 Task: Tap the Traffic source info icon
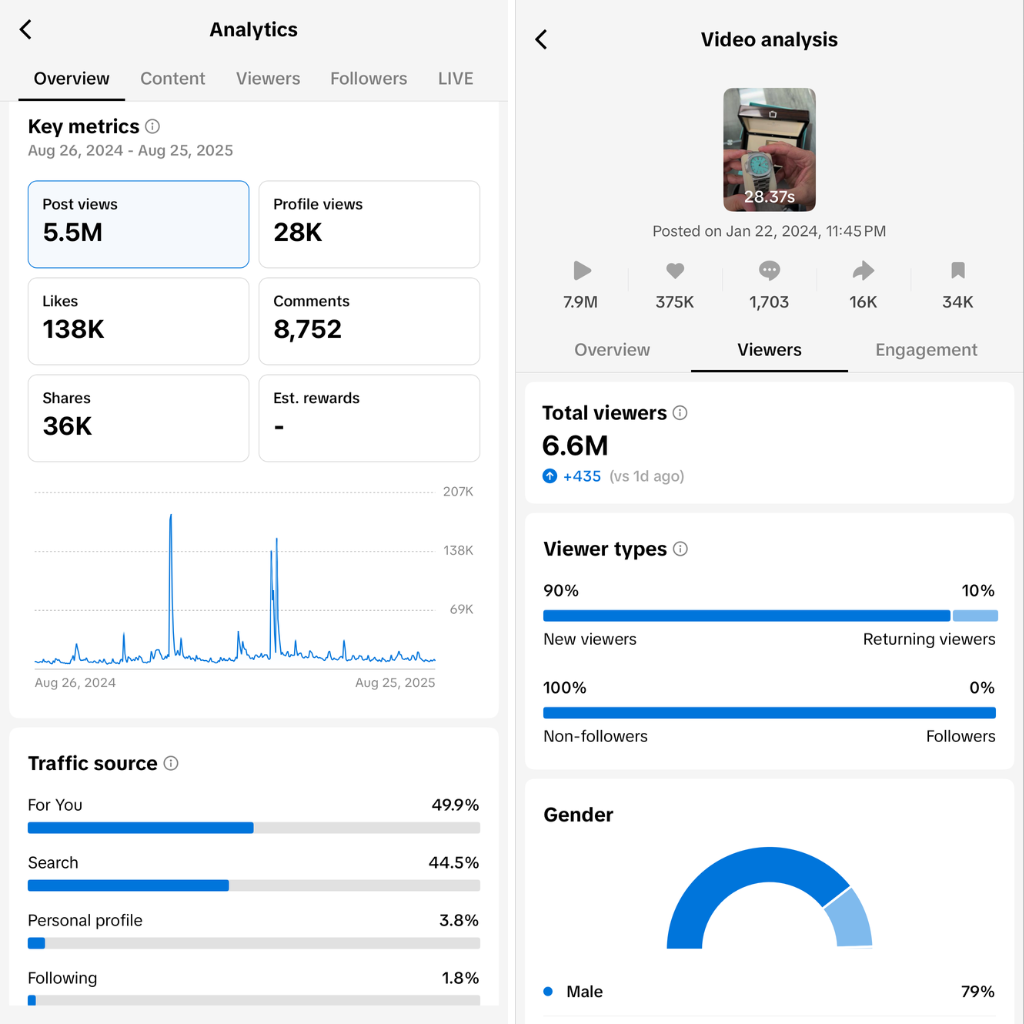[x=171, y=764]
